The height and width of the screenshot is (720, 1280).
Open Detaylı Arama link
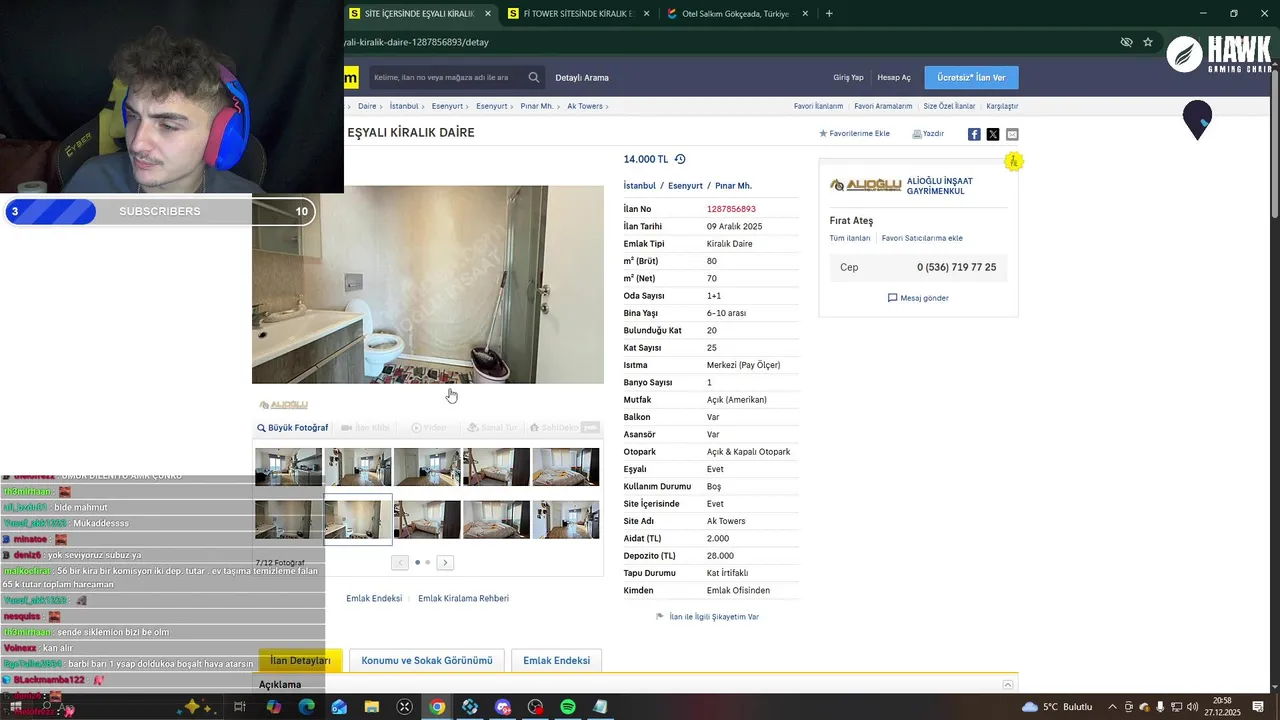pyautogui.click(x=582, y=77)
